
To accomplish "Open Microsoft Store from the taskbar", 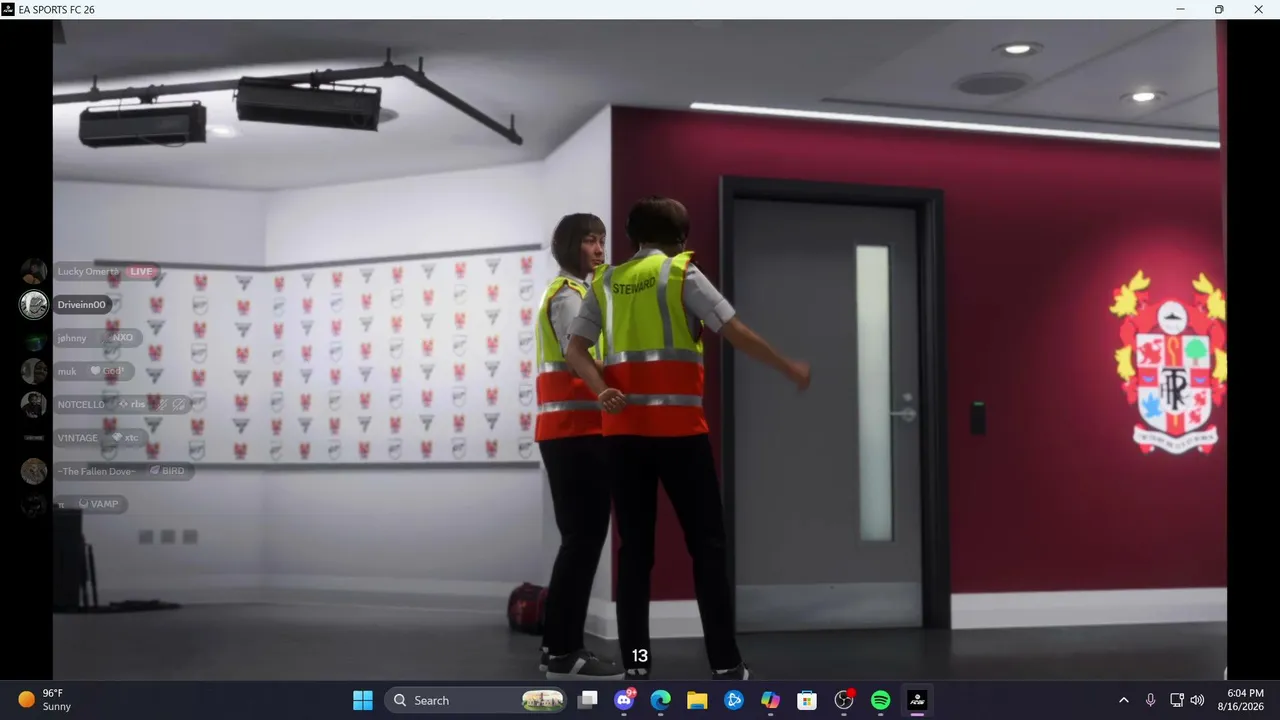I will click(807, 700).
